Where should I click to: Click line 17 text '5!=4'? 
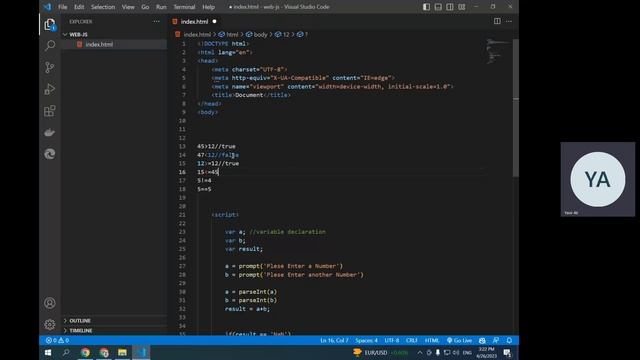[204, 180]
